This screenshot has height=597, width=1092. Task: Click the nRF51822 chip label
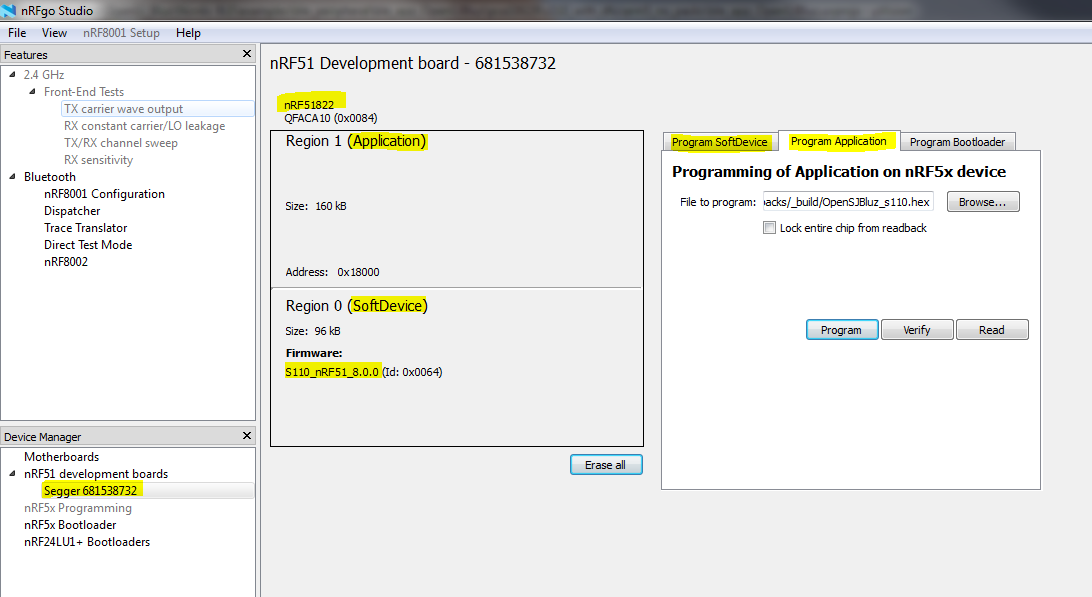pyautogui.click(x=309, y=105)
